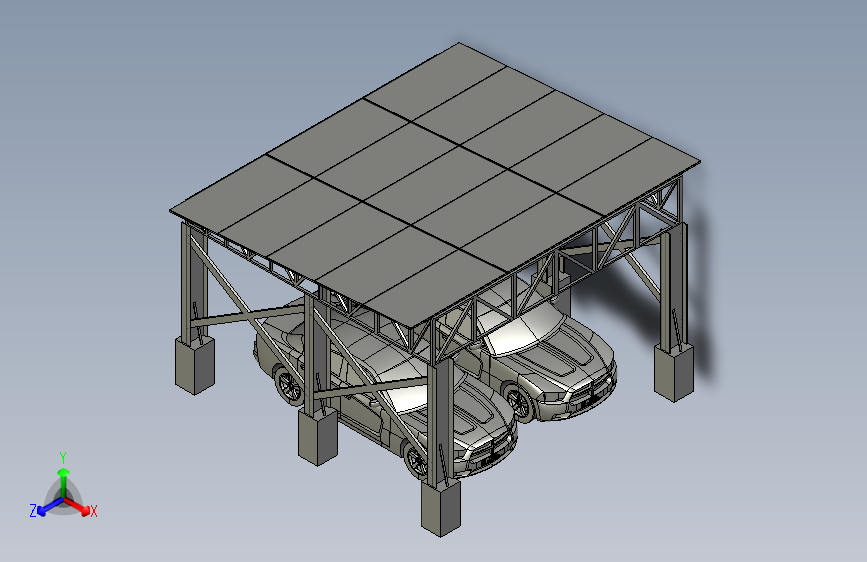Click the green Y axis arrow of the triad
This screenshot has width=867, height=562.
tap(64, 481)
